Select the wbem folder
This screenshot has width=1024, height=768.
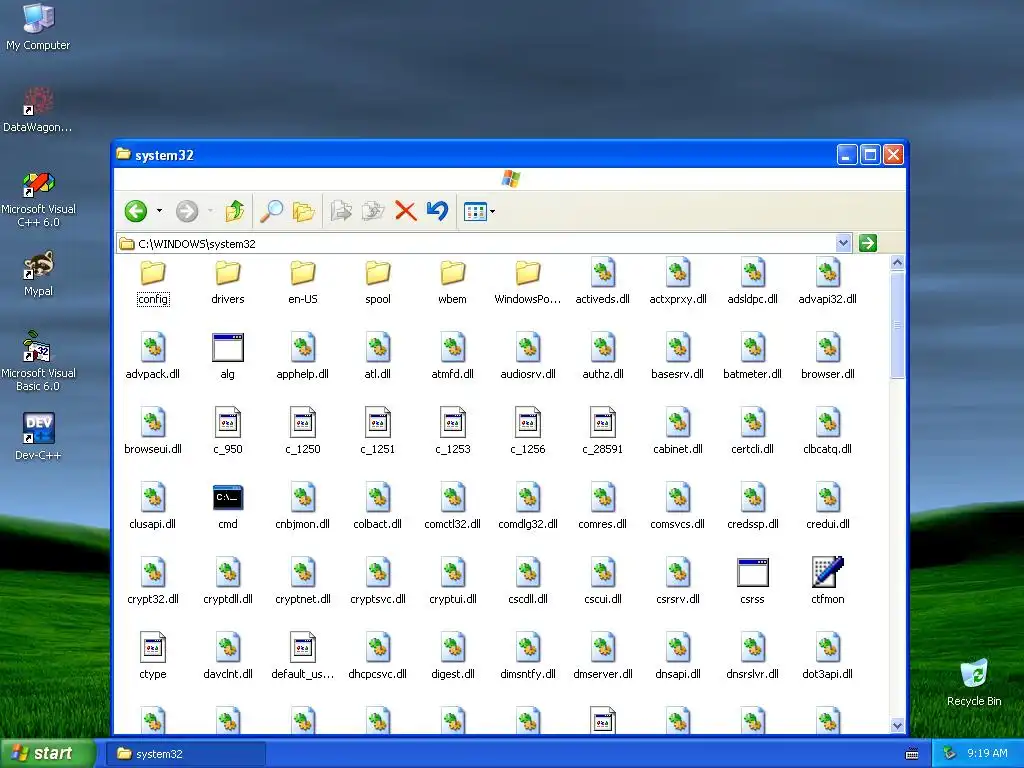point(453,282)
